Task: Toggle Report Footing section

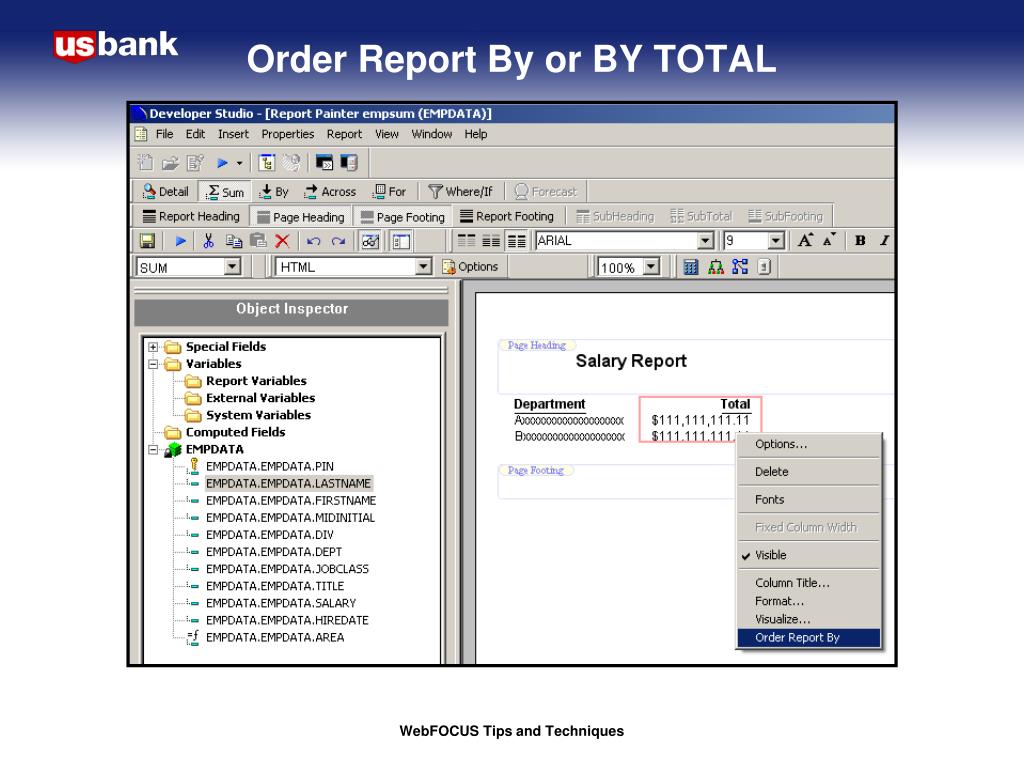Action: [507, 216]
